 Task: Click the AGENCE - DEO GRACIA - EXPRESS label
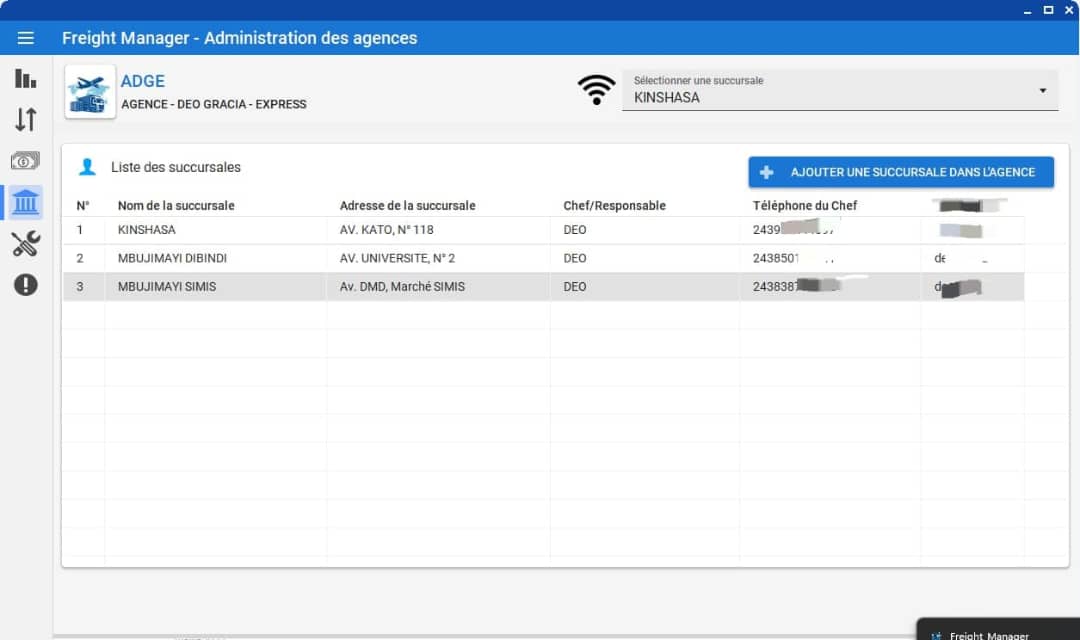(214, 104)
